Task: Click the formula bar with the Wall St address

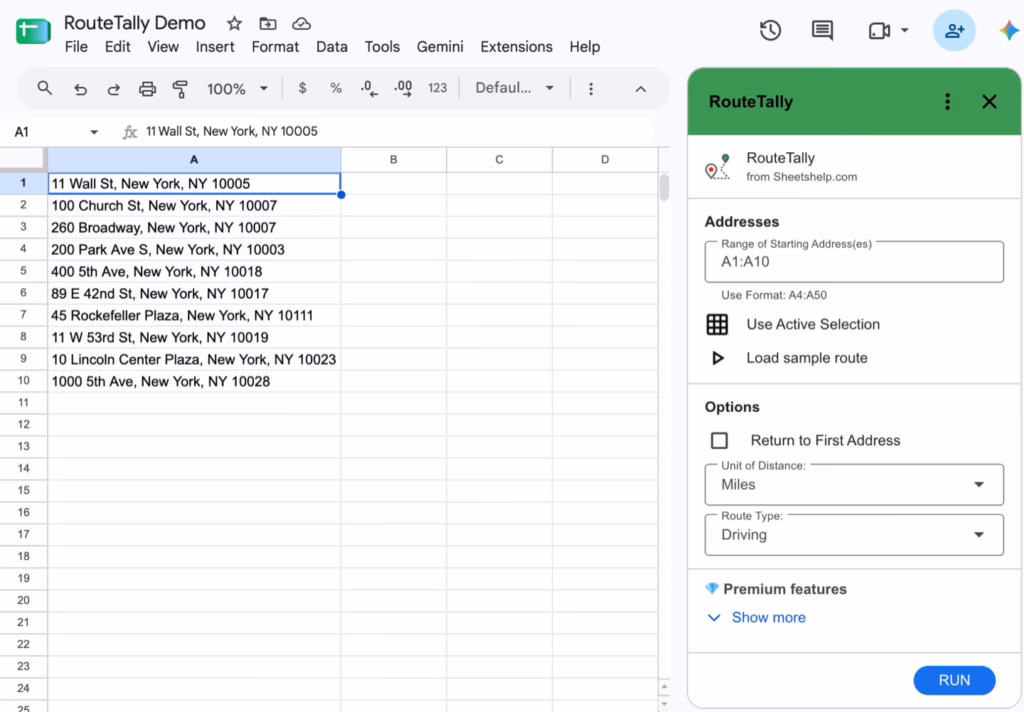Action: 231,131
